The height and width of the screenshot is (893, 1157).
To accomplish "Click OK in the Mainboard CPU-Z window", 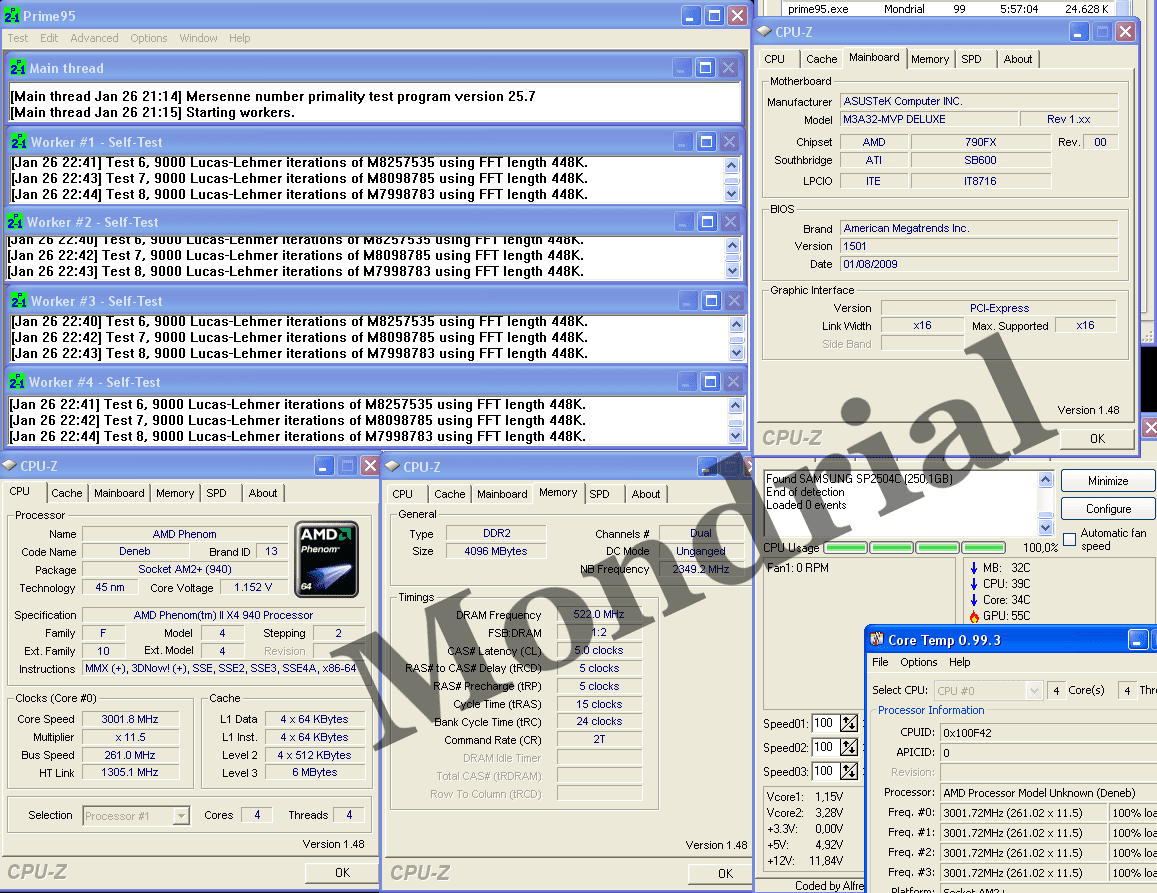I will click(1097, 438).
